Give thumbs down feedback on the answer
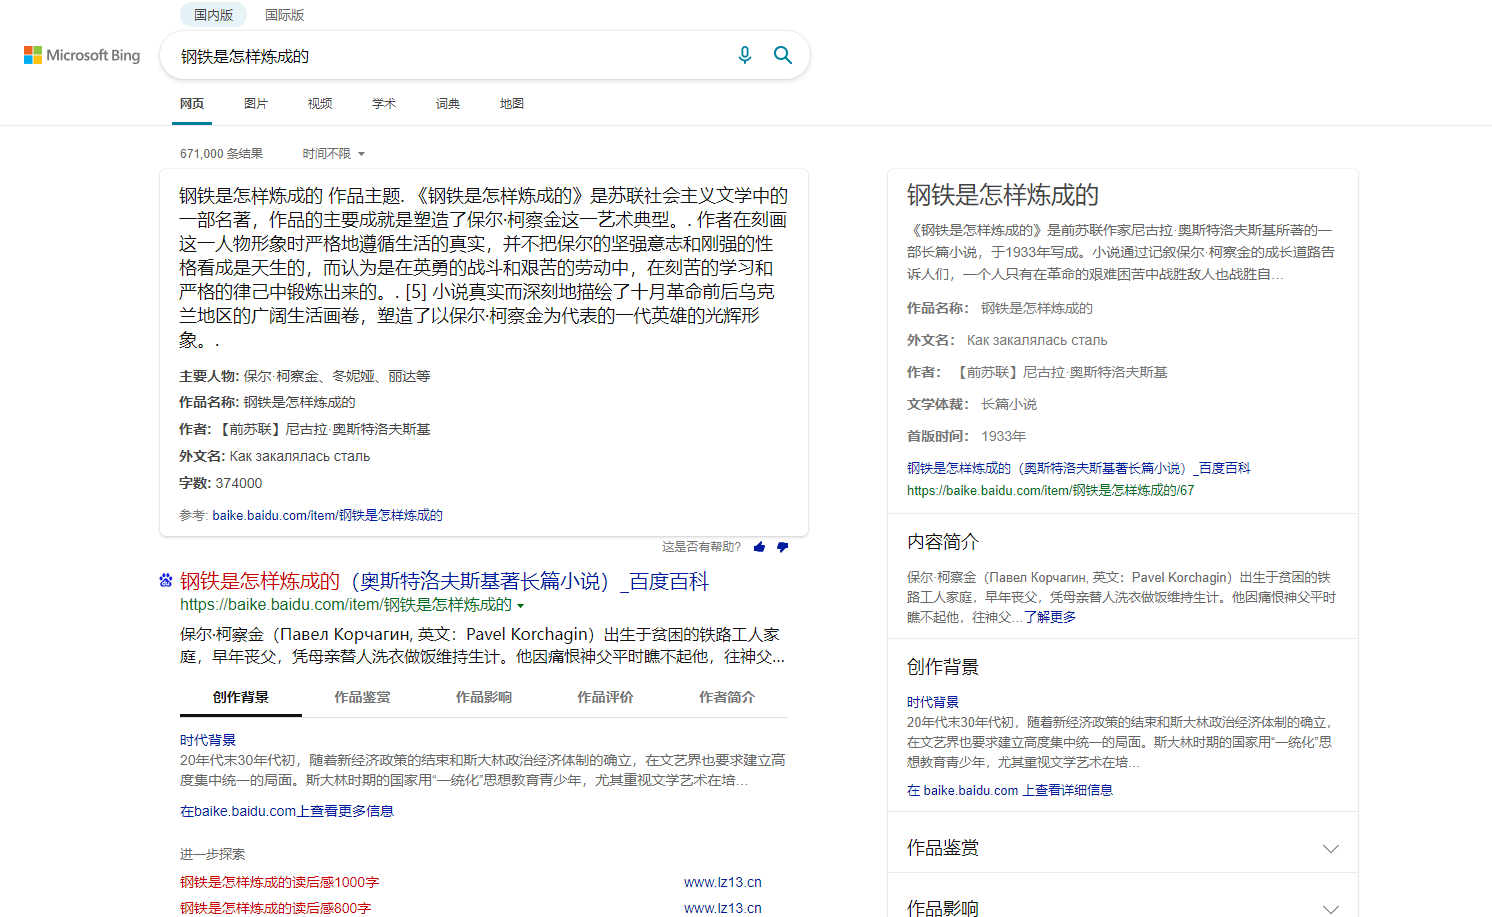 tap(783, 547)
